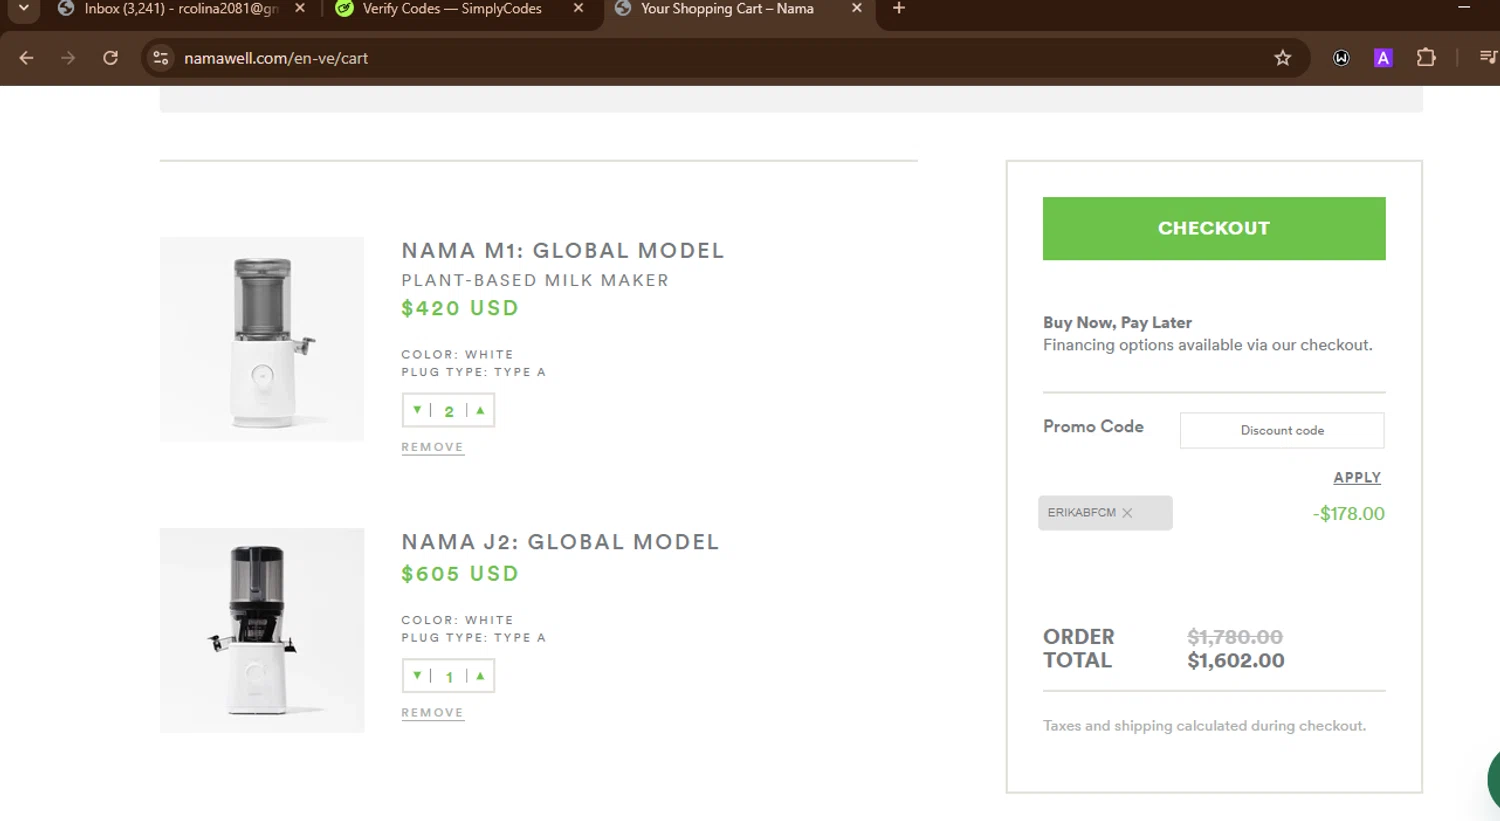The image size is (1500, 821).
Task: Bookmark this page with the star icon
Action: tap(1283, 58)
